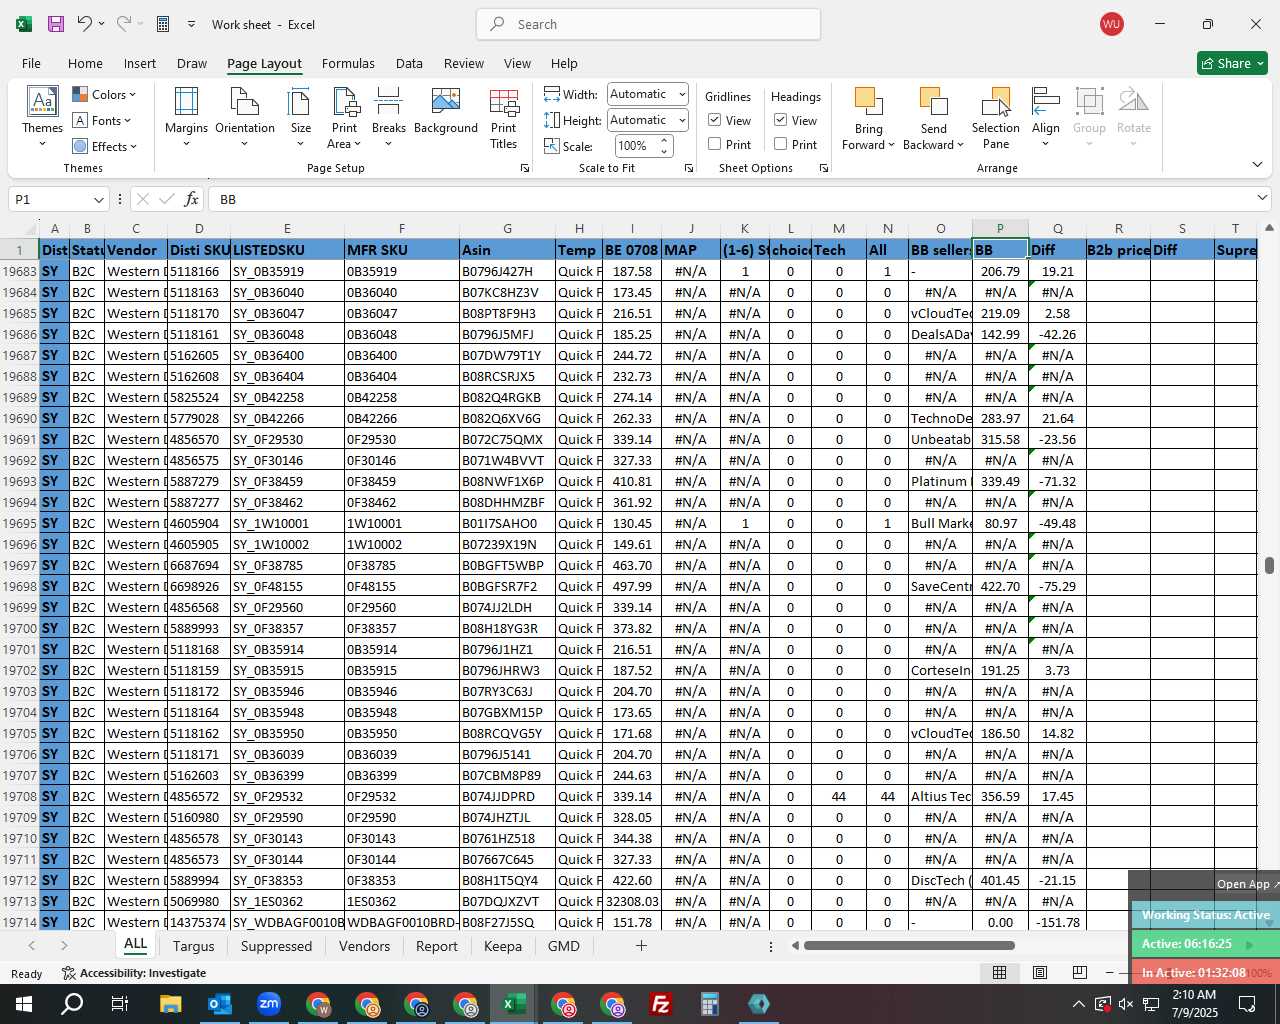Click the Search box
Image resolution: width=1280 pixels, height=1024 pixels.
pos(648,24)
